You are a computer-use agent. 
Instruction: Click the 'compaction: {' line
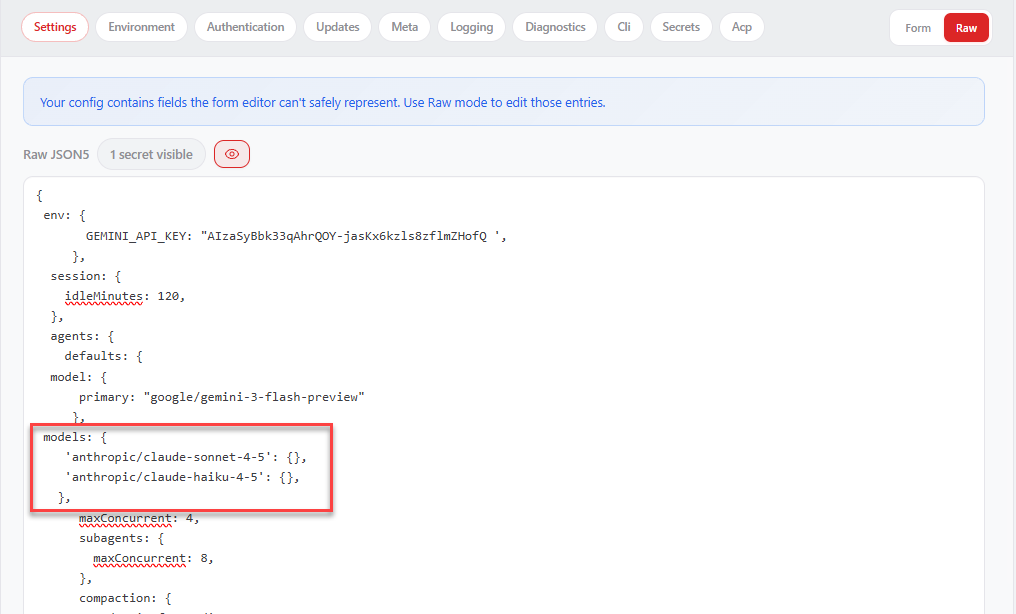coord(125,598)
